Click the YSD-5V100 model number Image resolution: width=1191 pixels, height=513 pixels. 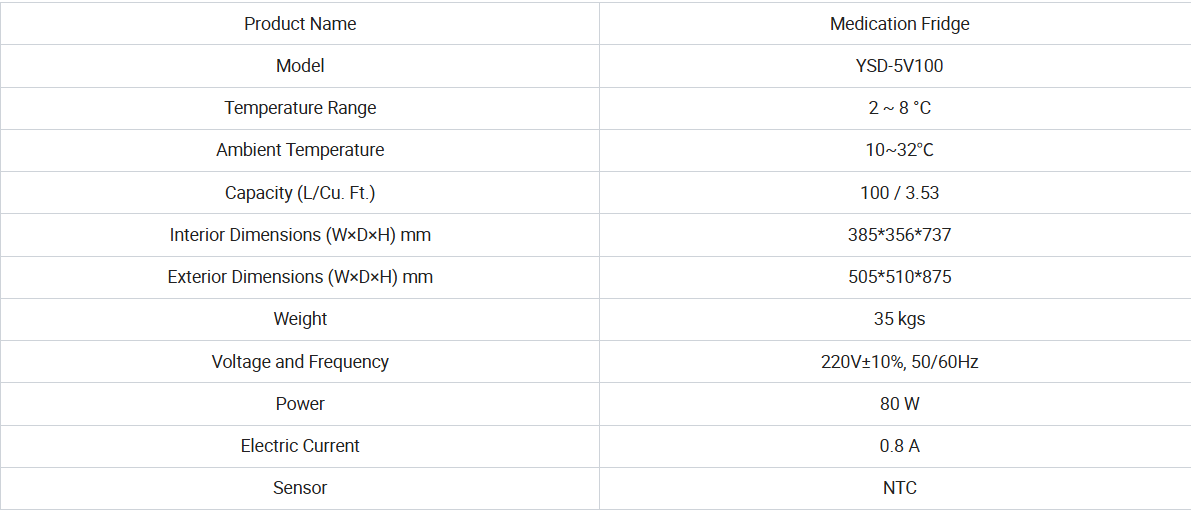[899, 66]
